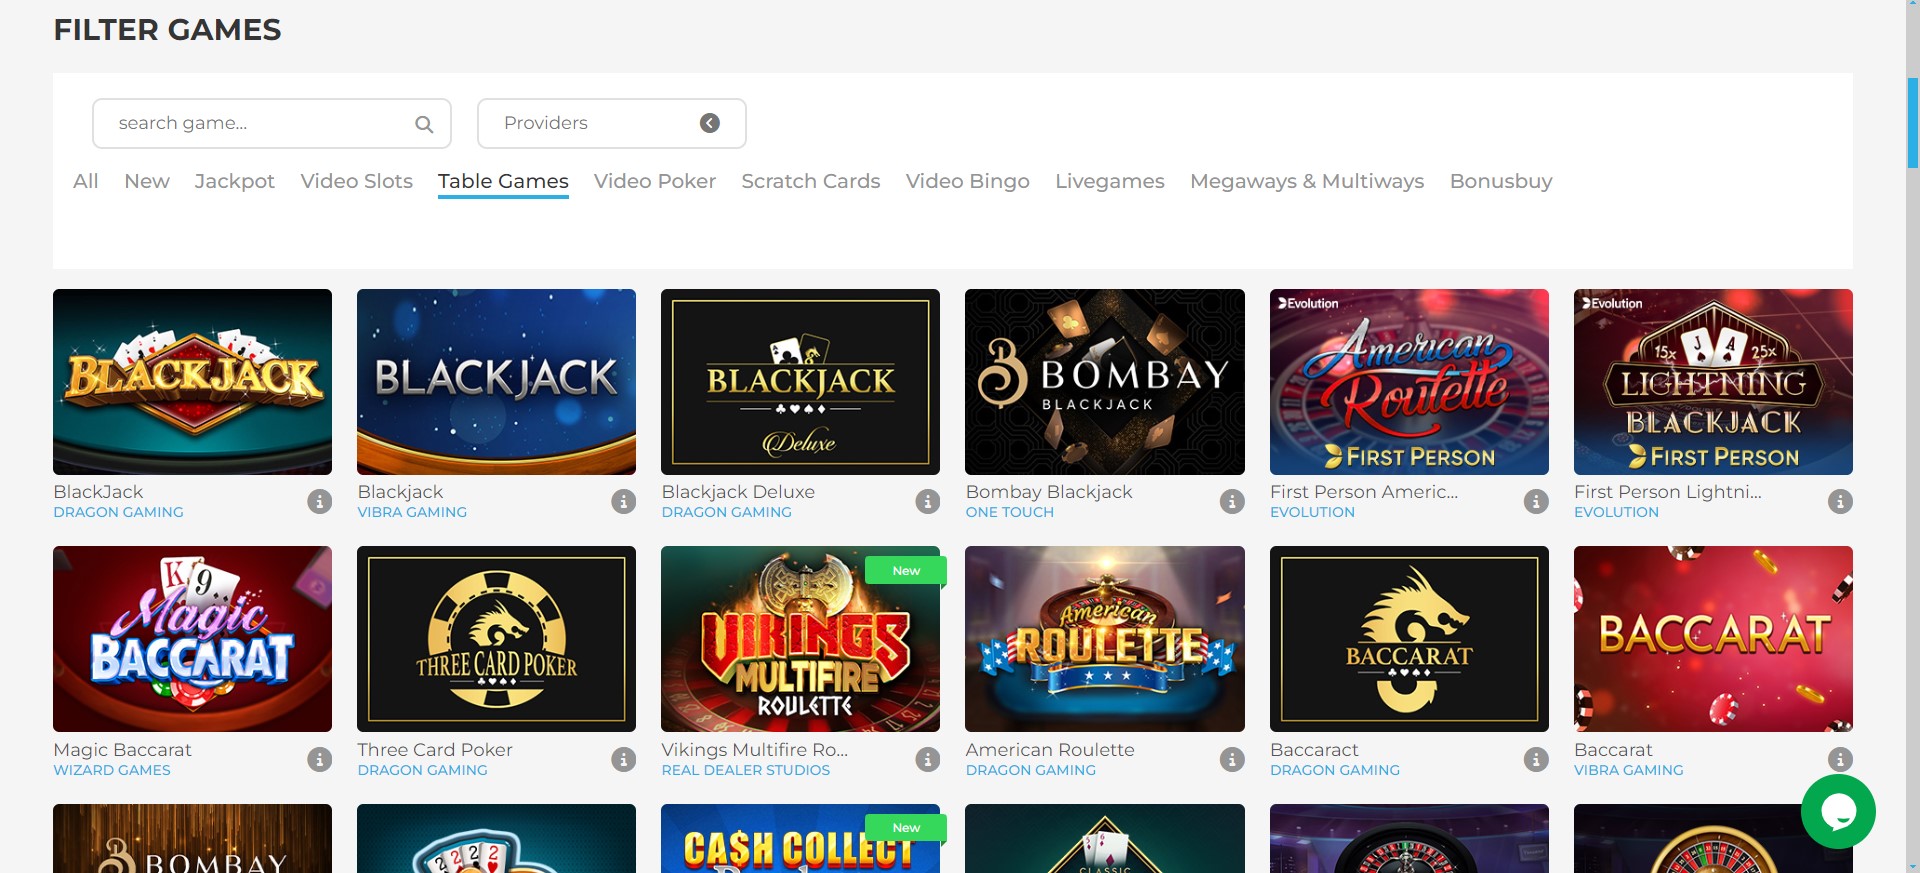The image size is (1920, 873).
Task: Click Vibra Gaming under Blackjack
Action: point(412,512)
